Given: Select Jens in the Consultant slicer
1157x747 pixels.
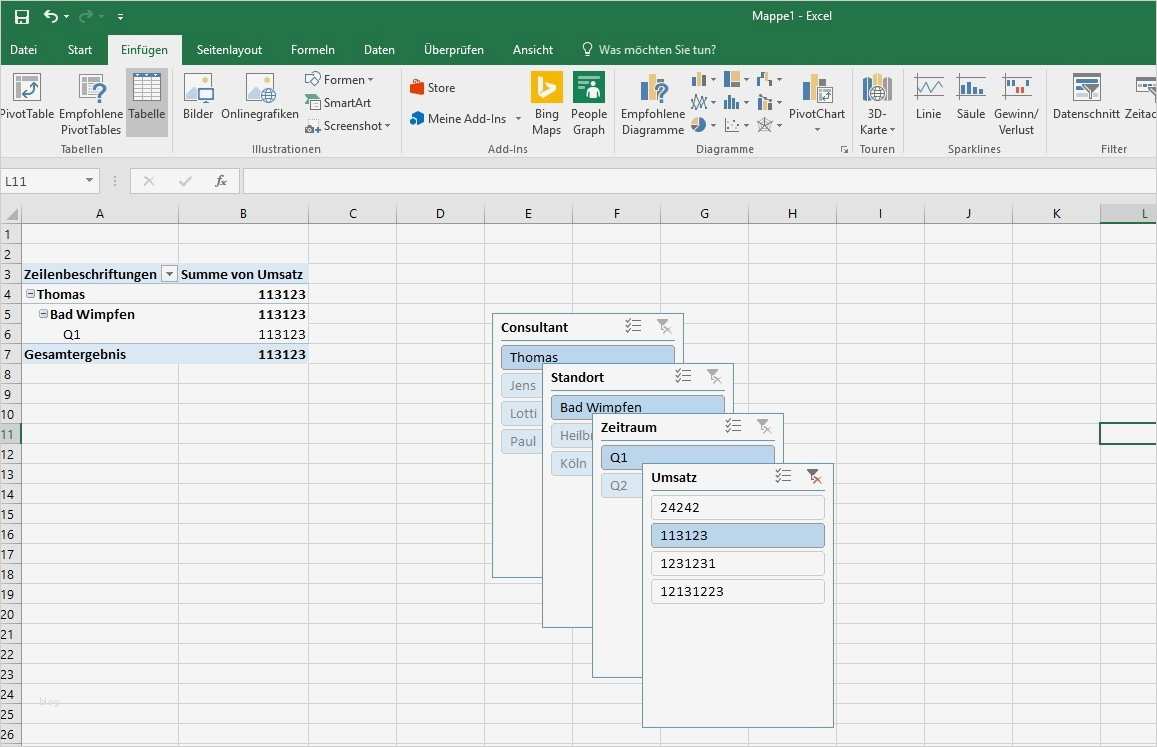Looking at the screenshot, I should click(x=521, y=385).
